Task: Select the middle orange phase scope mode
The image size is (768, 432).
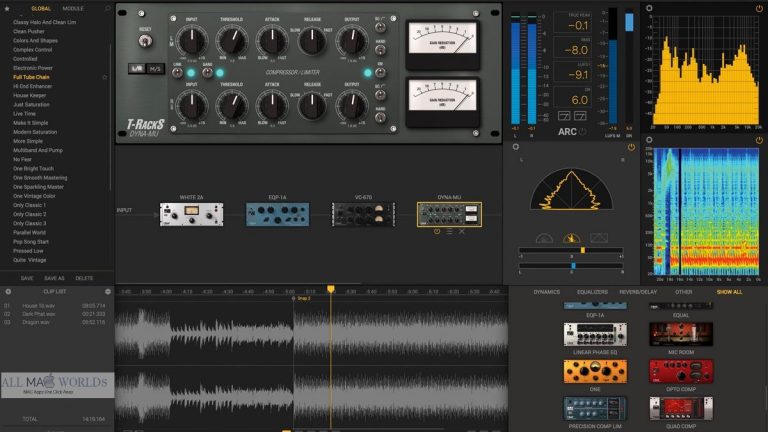Action: (571, 239)
